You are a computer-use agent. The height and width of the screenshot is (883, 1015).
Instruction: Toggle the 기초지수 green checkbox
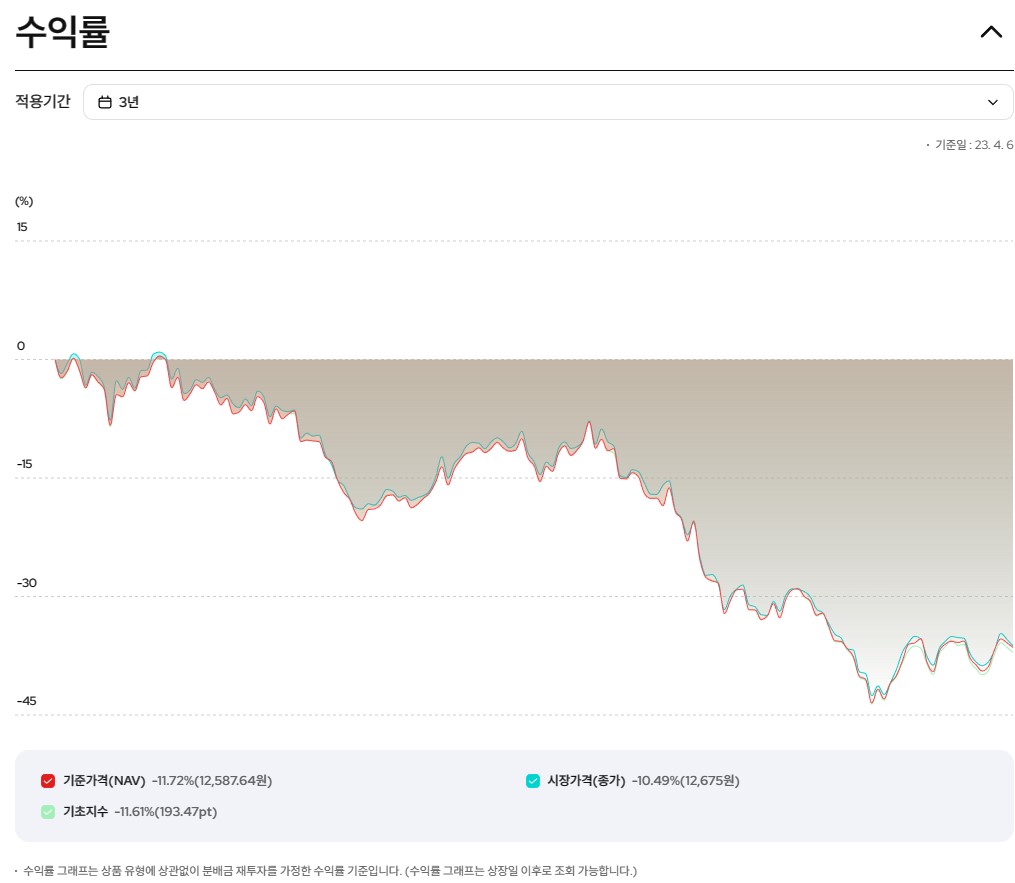click(48, 812)
